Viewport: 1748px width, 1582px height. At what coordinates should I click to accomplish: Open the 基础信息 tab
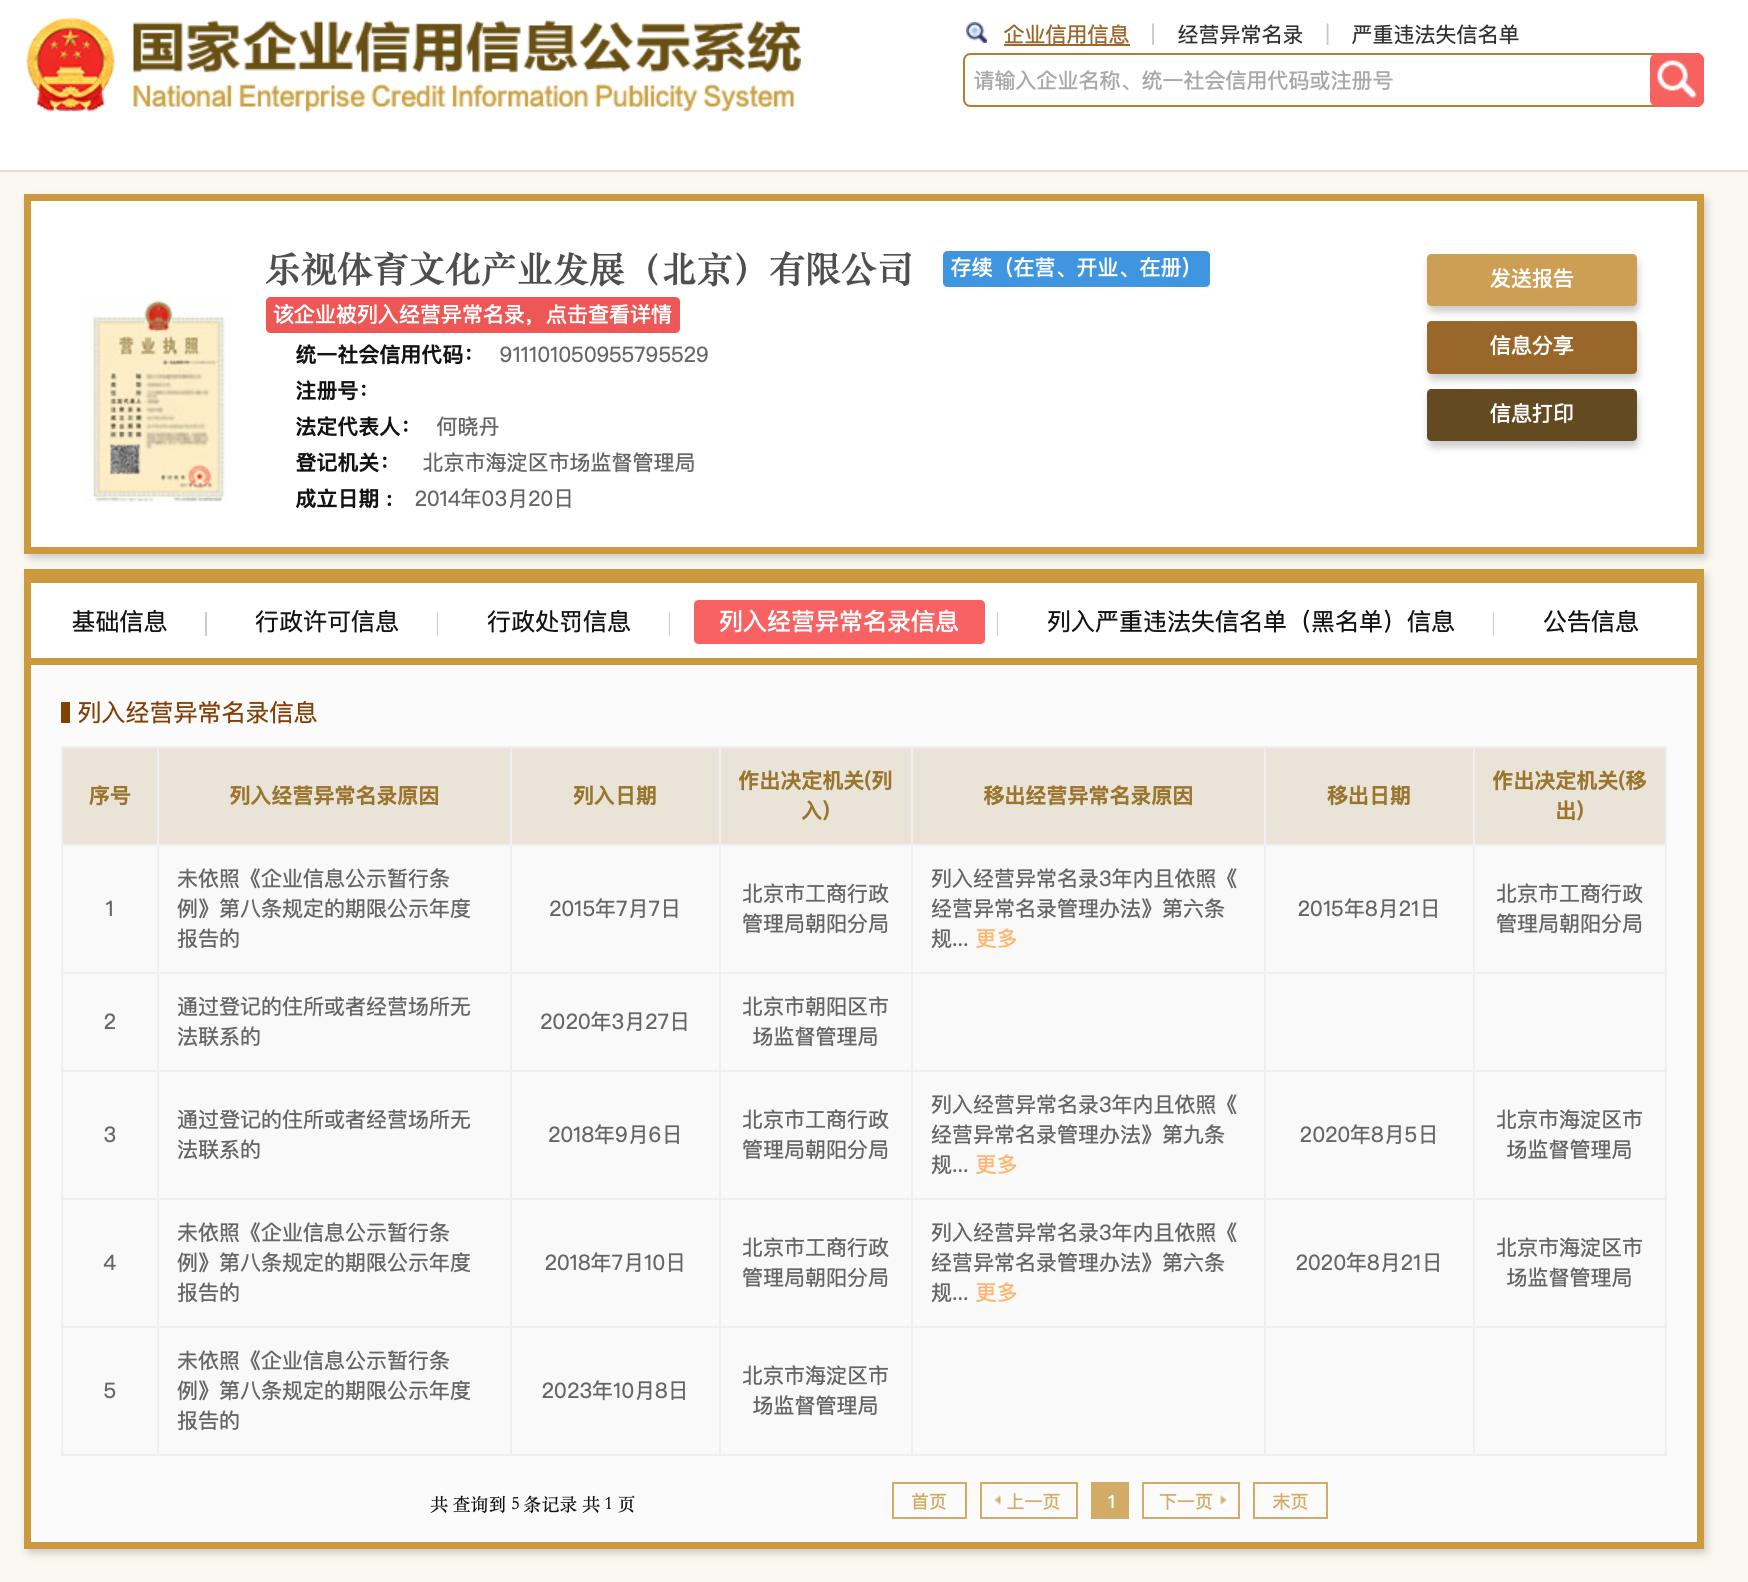[x=119, y=622]
